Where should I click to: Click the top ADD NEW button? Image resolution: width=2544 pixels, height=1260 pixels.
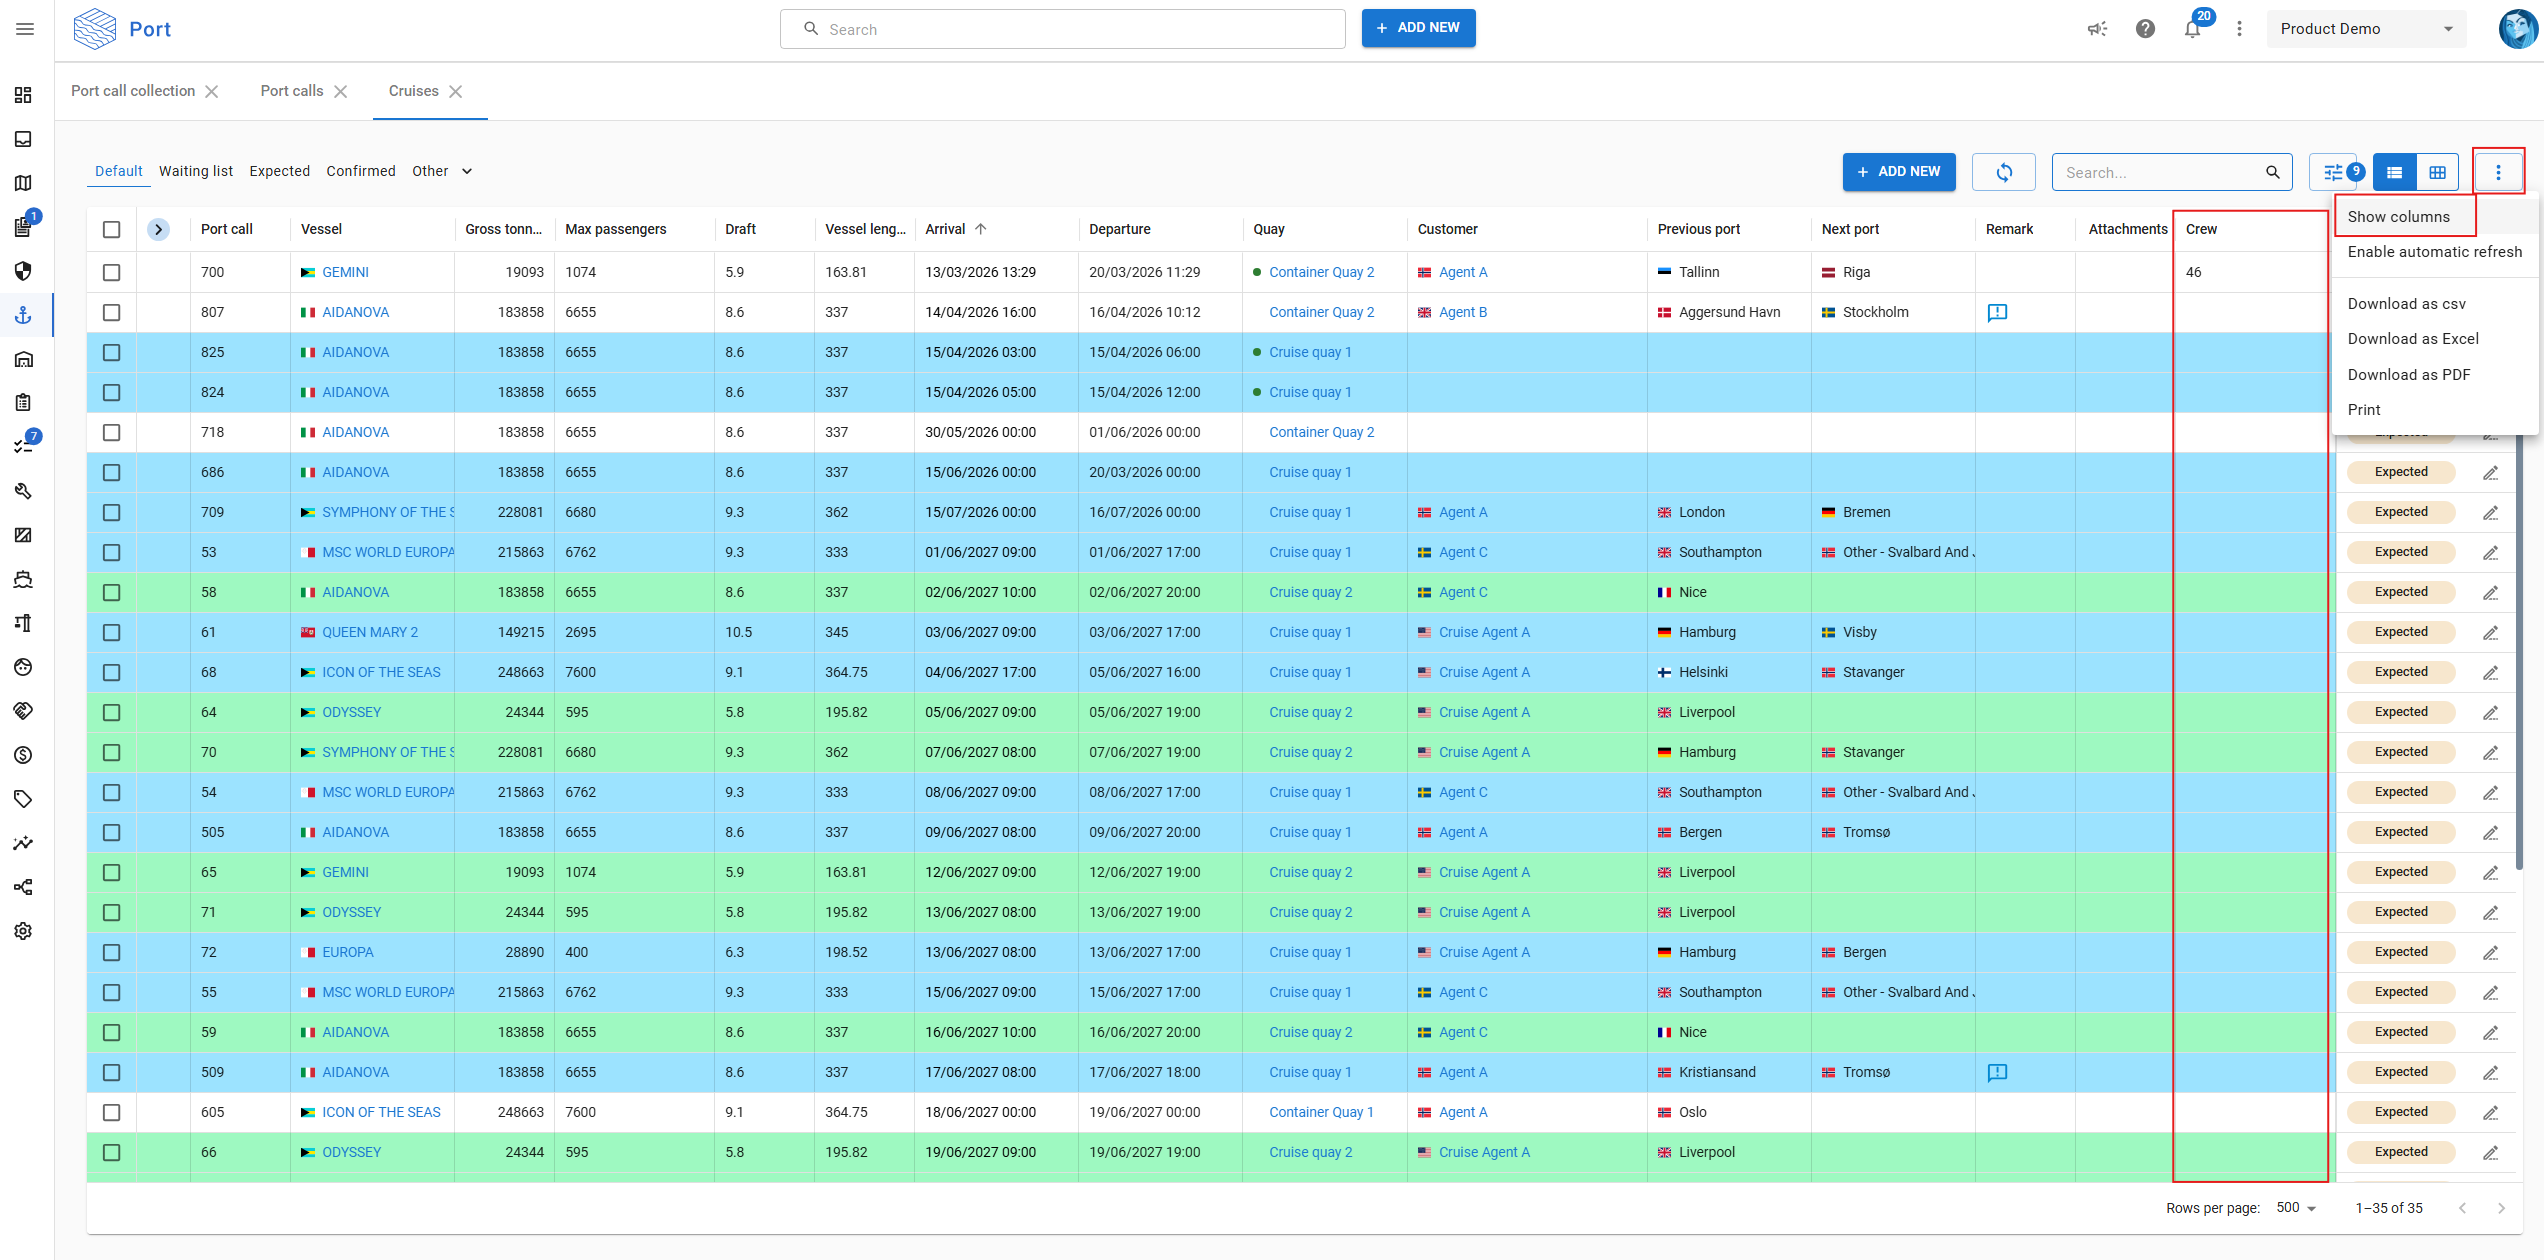coord(1417,28)
